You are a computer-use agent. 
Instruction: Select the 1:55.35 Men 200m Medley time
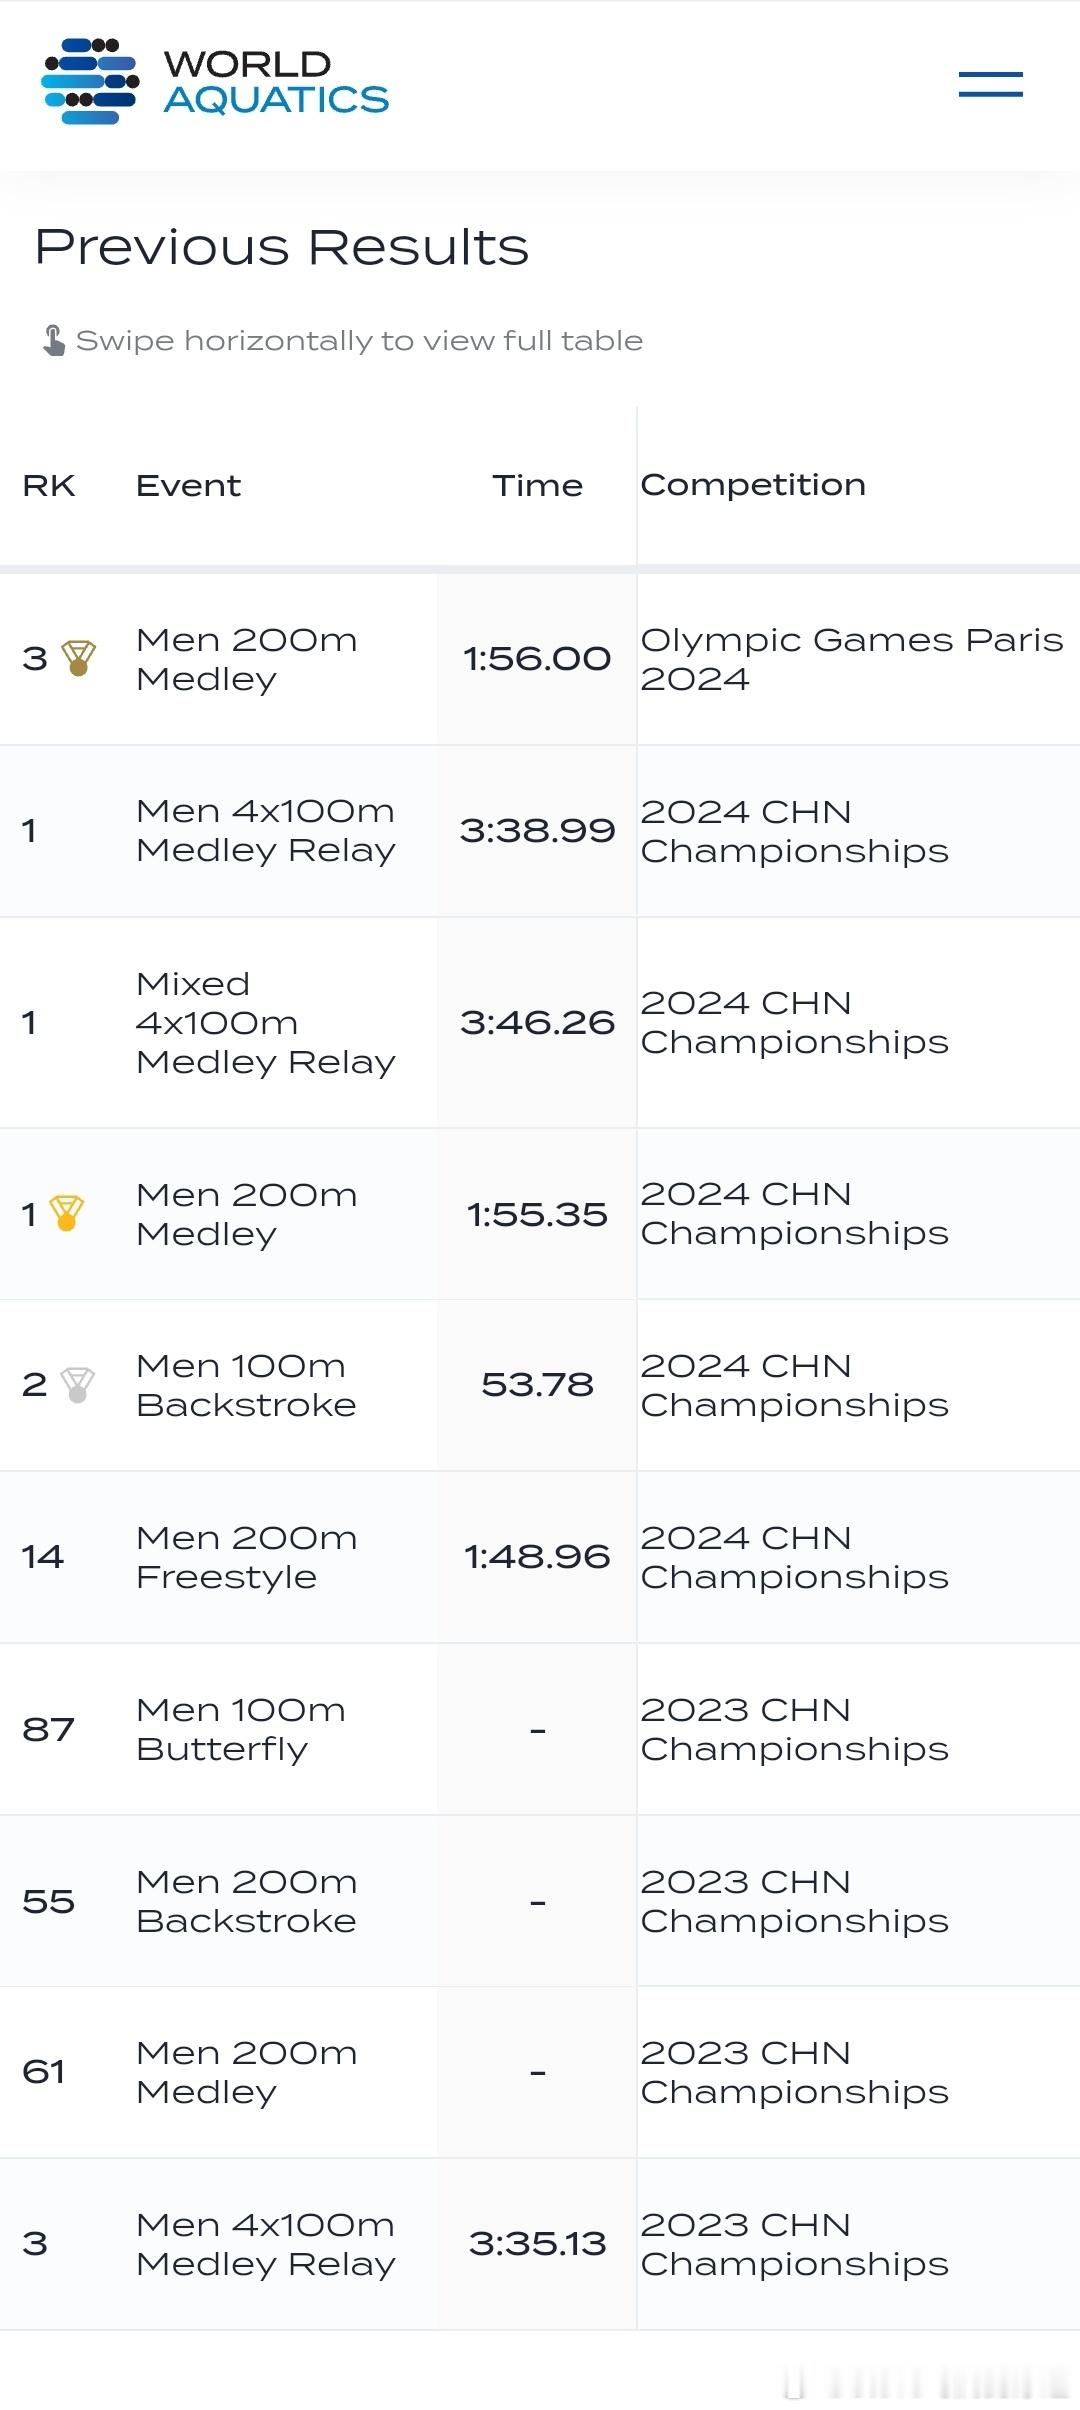tap(537, 1214)
